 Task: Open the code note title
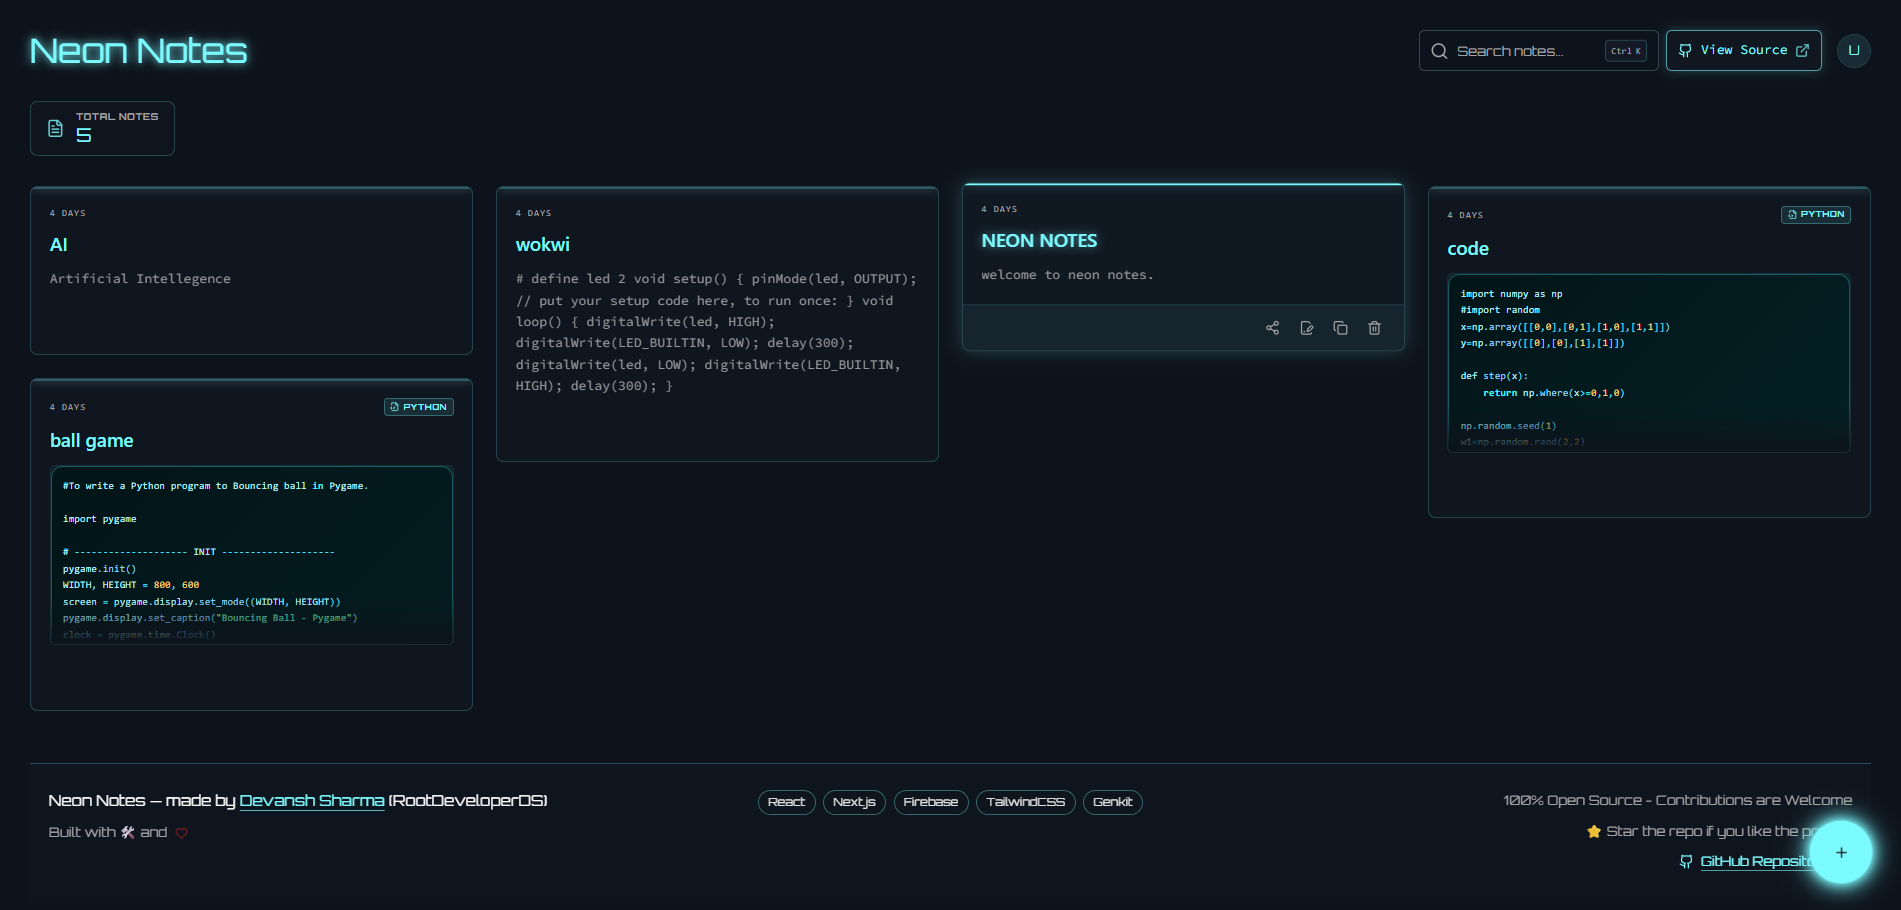coord(1468,249)
